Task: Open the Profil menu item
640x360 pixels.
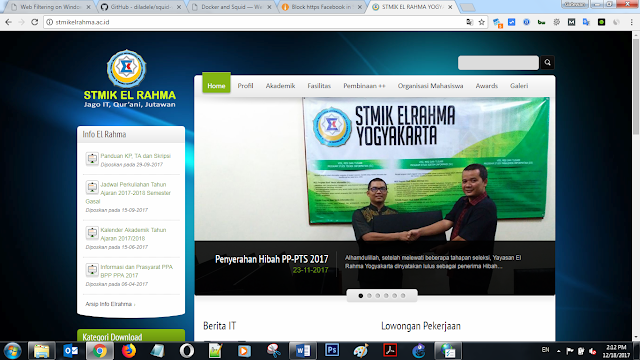Action: (x=245, y=86)
